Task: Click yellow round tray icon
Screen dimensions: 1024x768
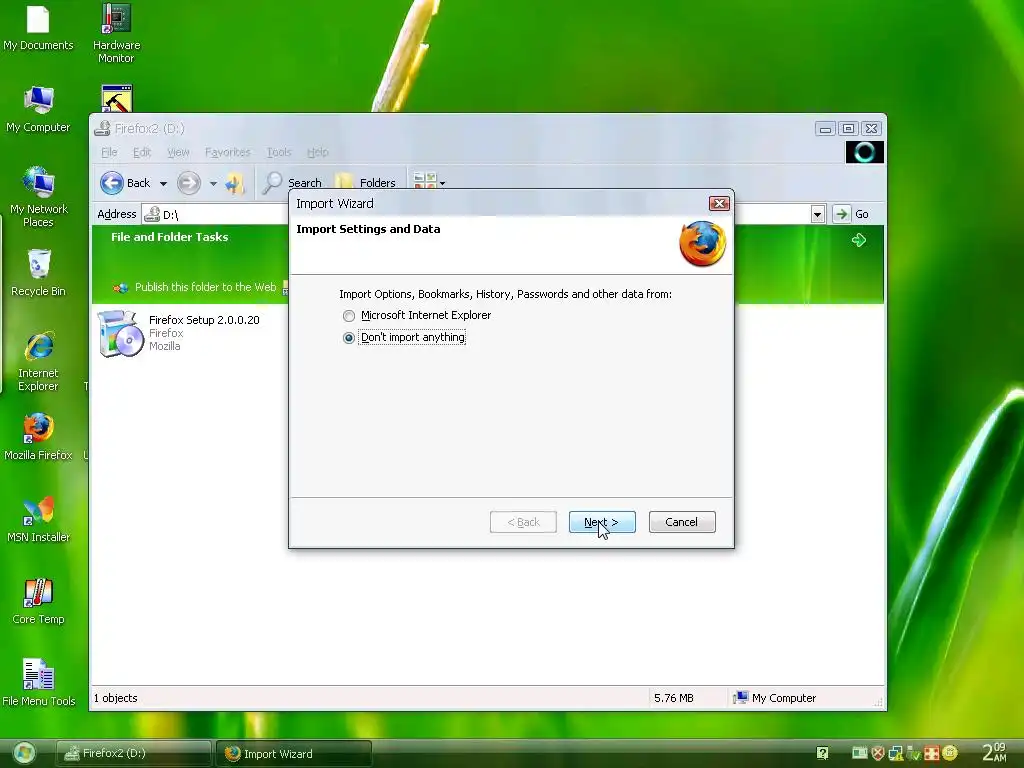Action: coord(950,753)
